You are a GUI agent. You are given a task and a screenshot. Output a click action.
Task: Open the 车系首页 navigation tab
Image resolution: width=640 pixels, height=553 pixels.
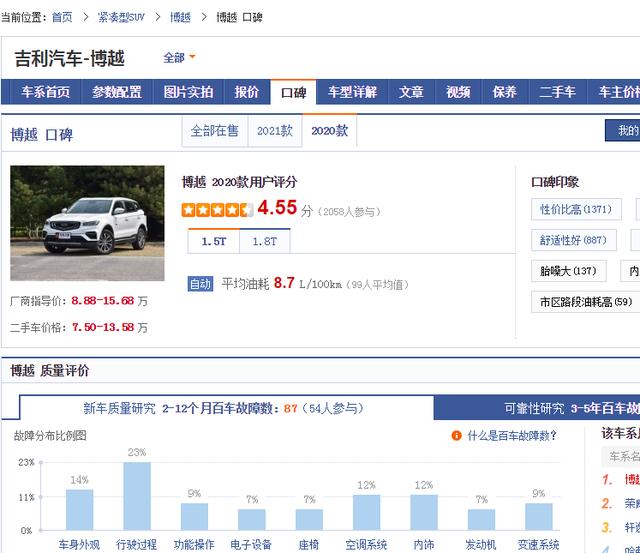45,92
